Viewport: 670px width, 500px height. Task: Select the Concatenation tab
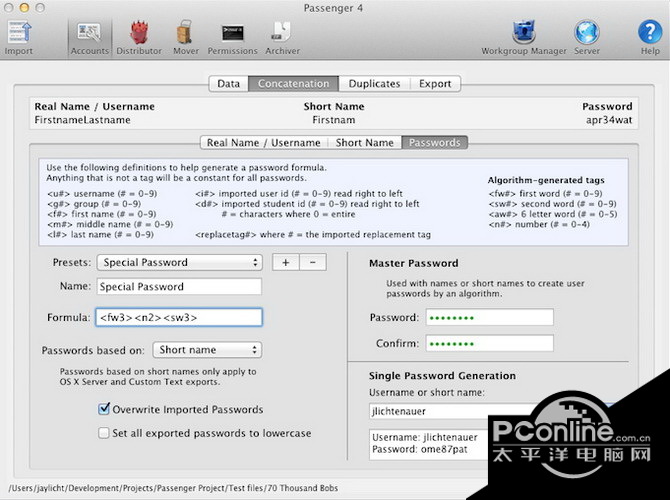click(x=294, y=84)
